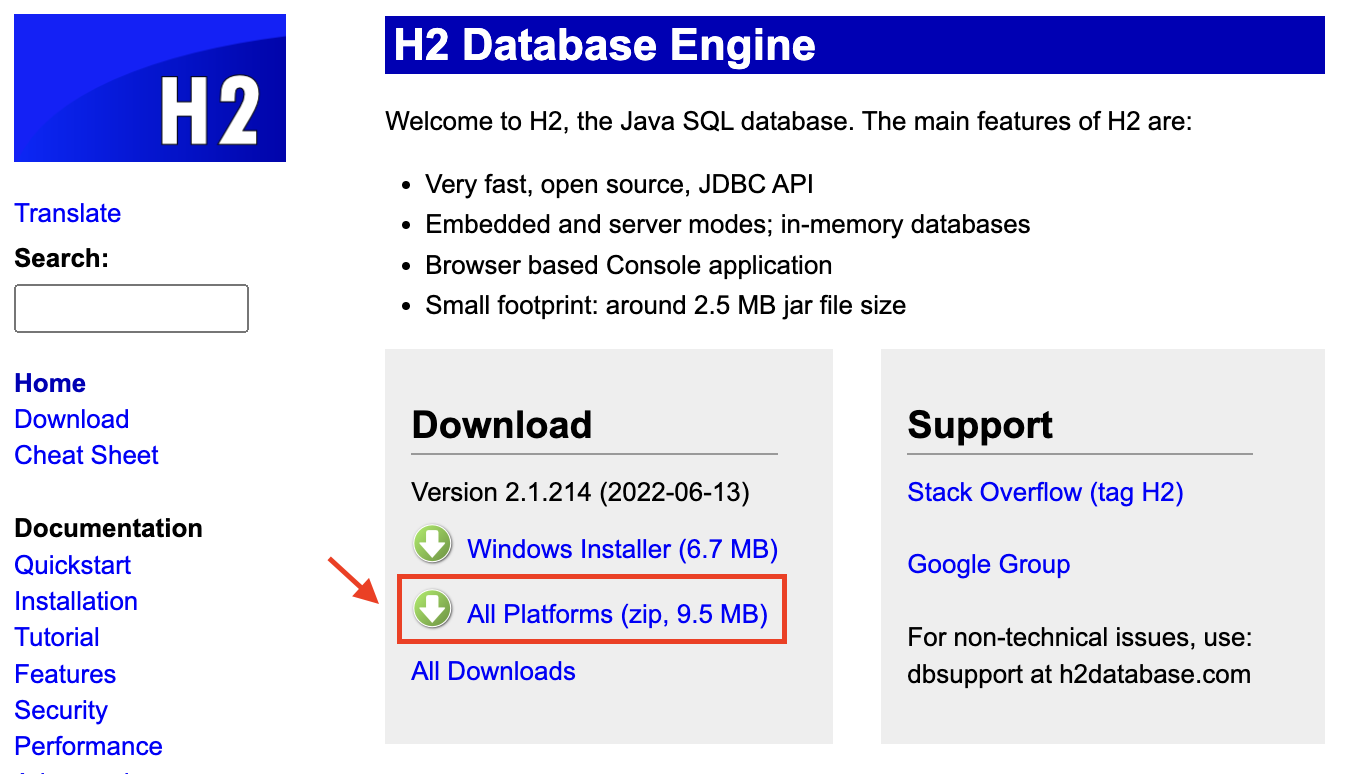Viewport: 1358px width, 774px height.
Task: Click inside the Search input box
Action: click(131, 308)
